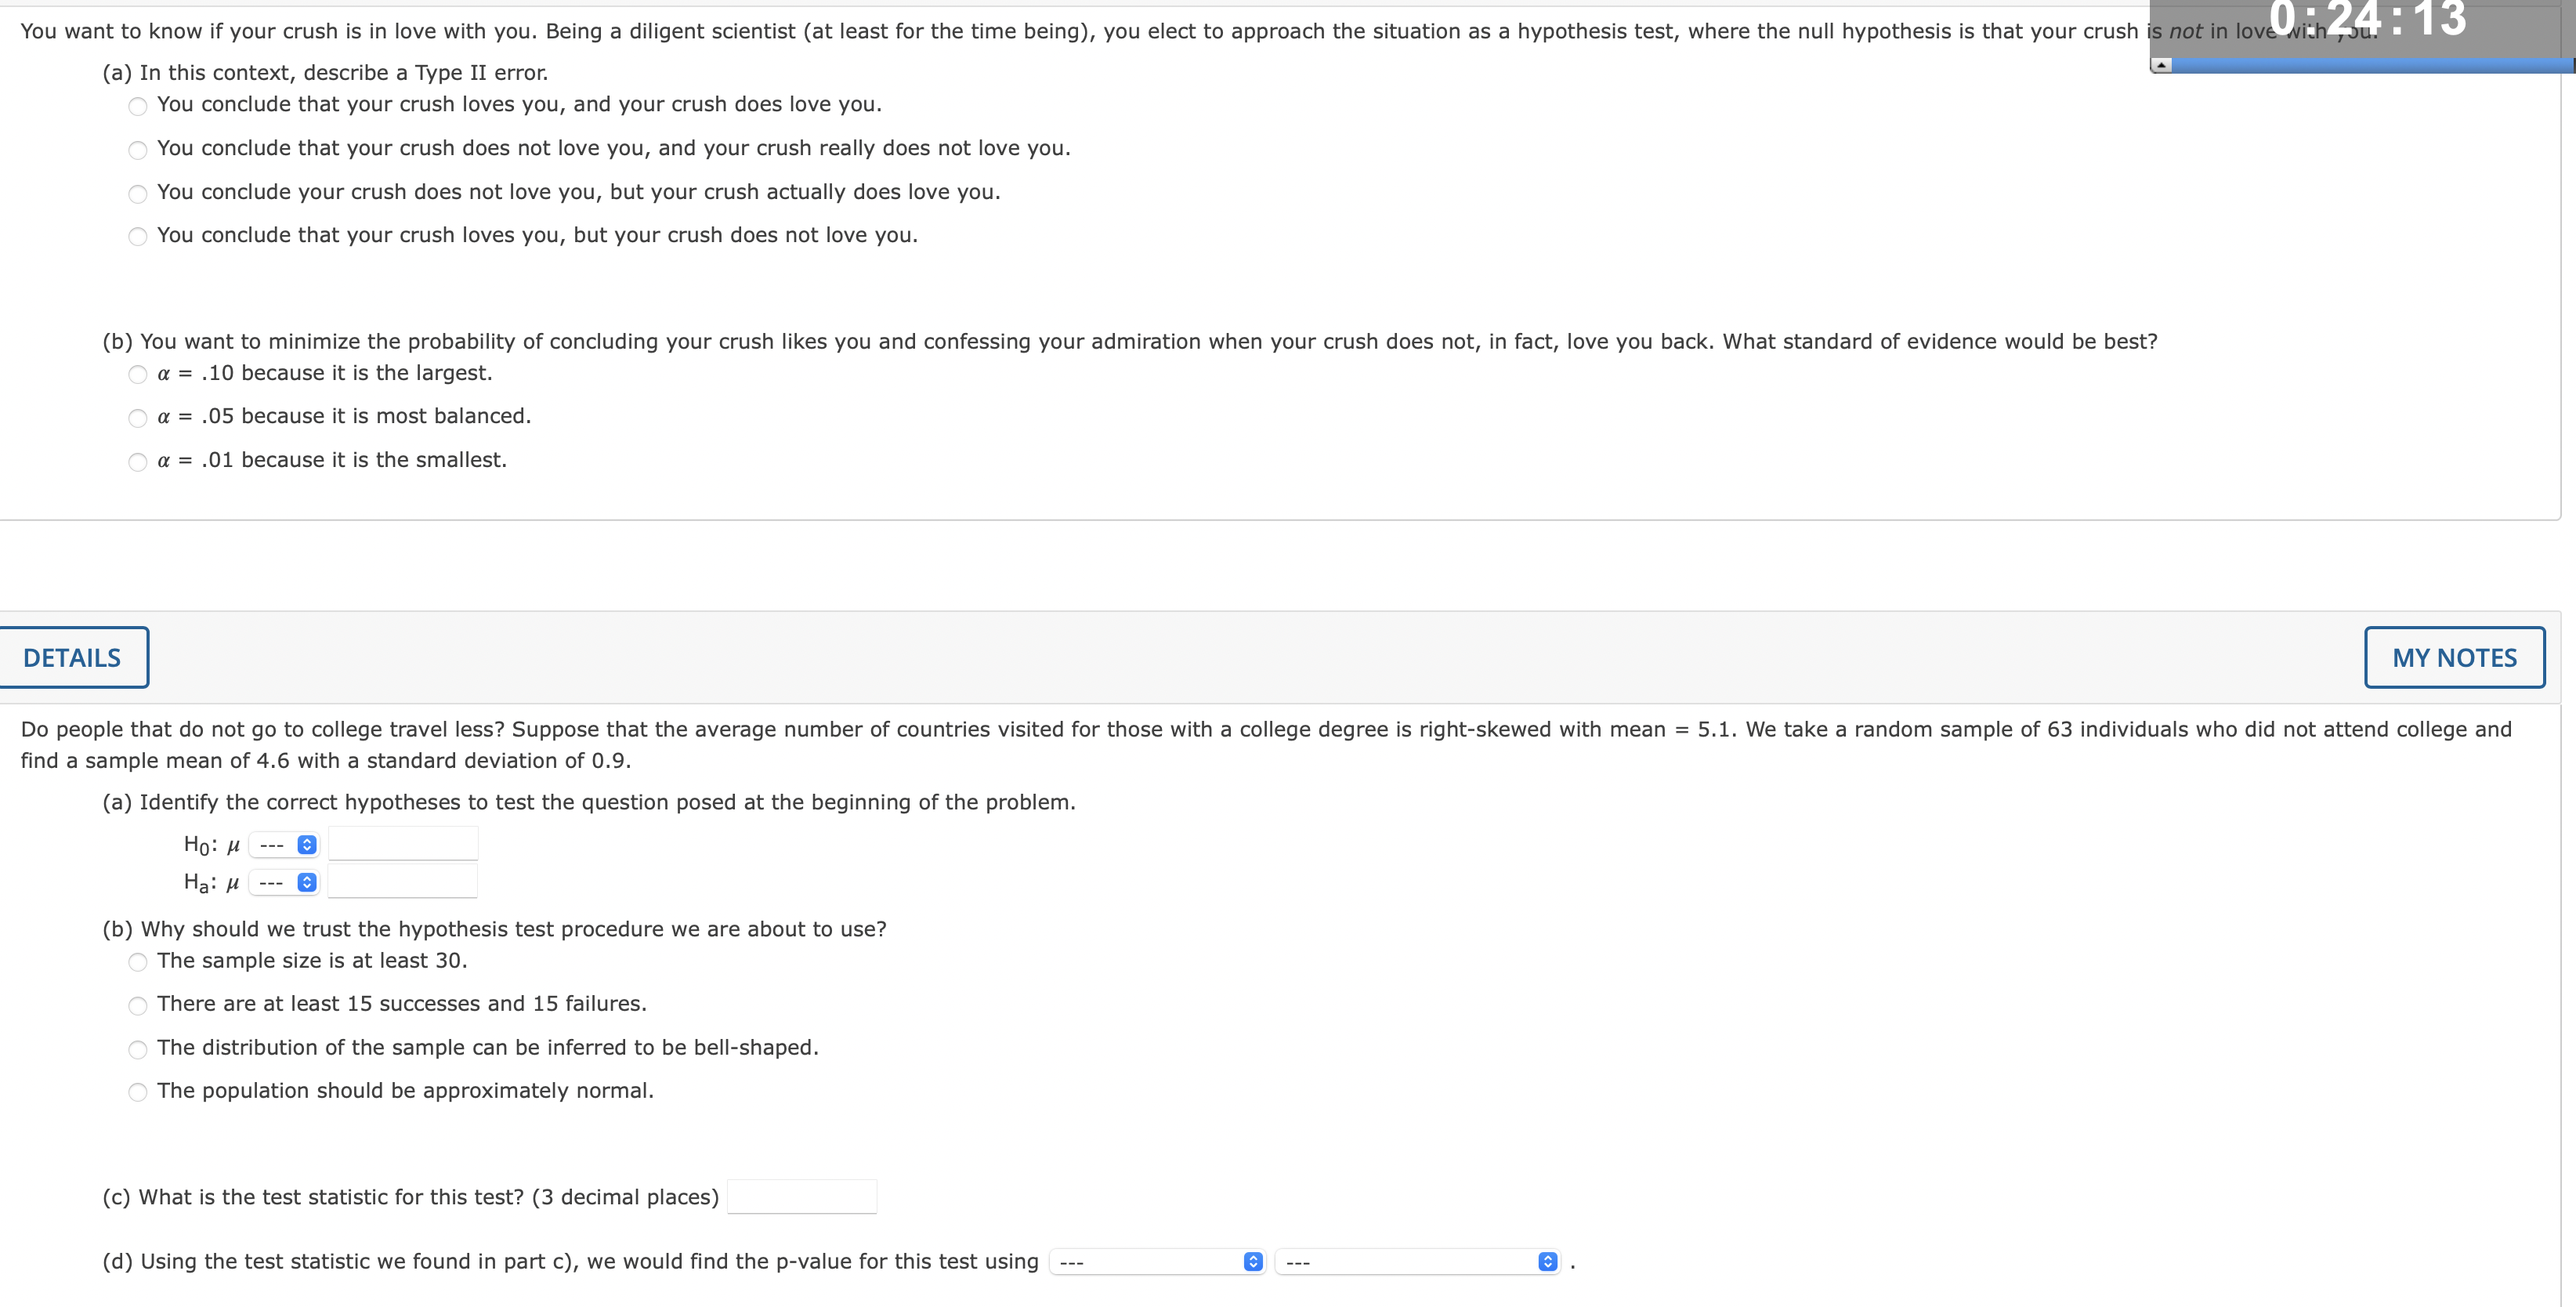The image size is (2576, 1307).
Task: Select "The sample size is at least 30"
Action: [137, 962]
